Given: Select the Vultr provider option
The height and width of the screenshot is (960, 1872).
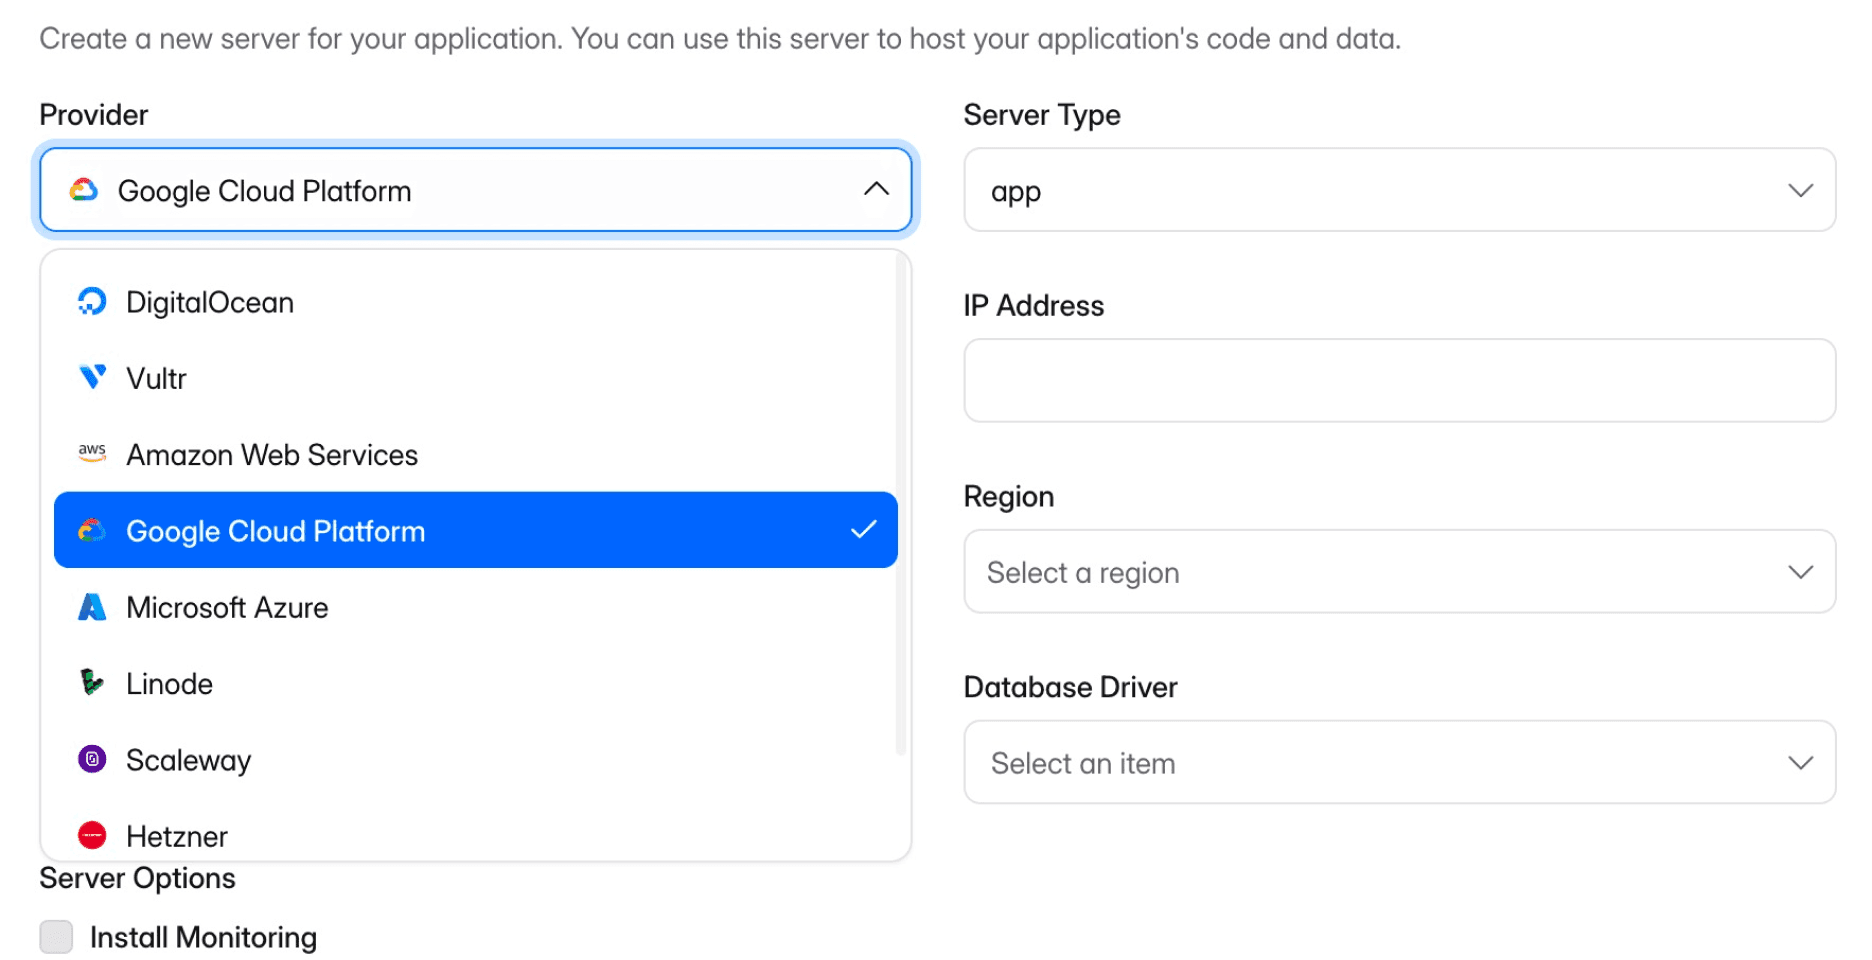Looking at the screenshot, I should pyautogui.click(x=157, y=379).
